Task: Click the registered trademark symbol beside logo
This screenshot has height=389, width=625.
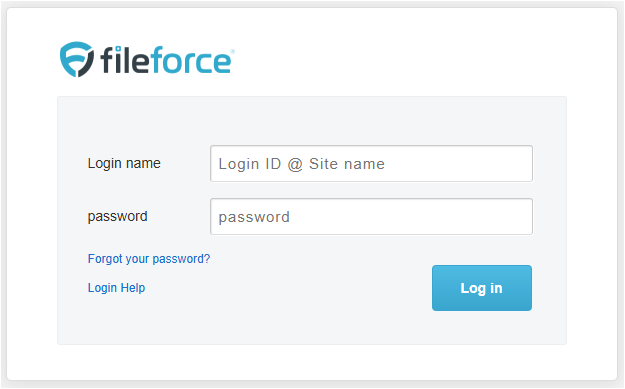Action: (232, 51)
